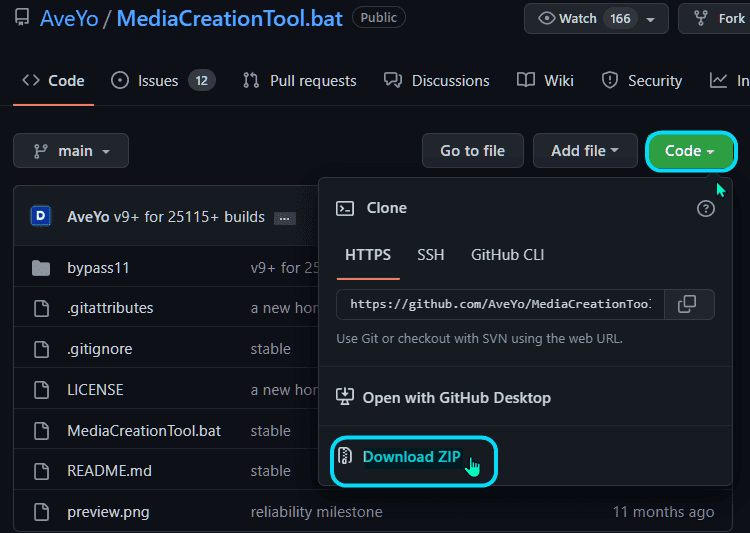
Task: Copy the clone URL with the clipboard icon
Action: (687, 304)
